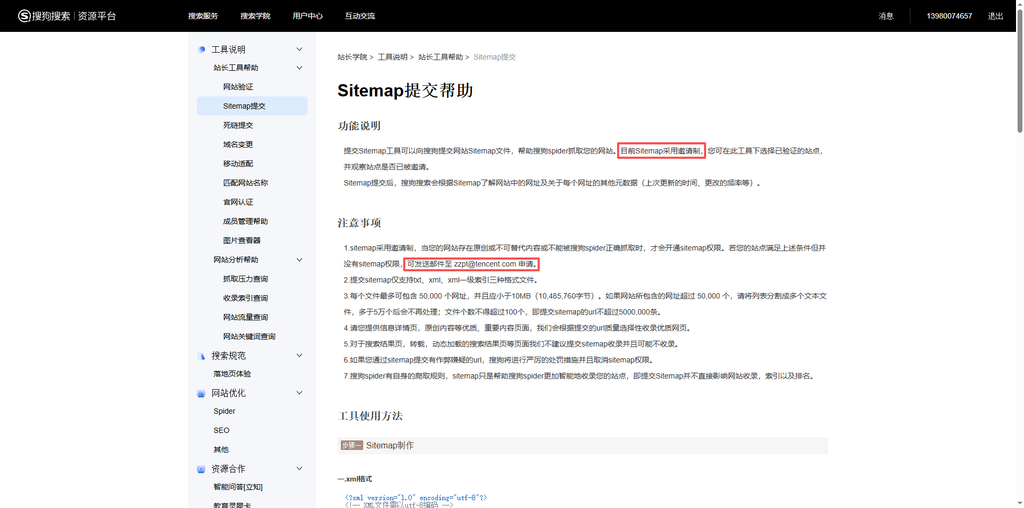Click the 资源平台 text beside logo
1024x508 pixels.
pos(97,16)
